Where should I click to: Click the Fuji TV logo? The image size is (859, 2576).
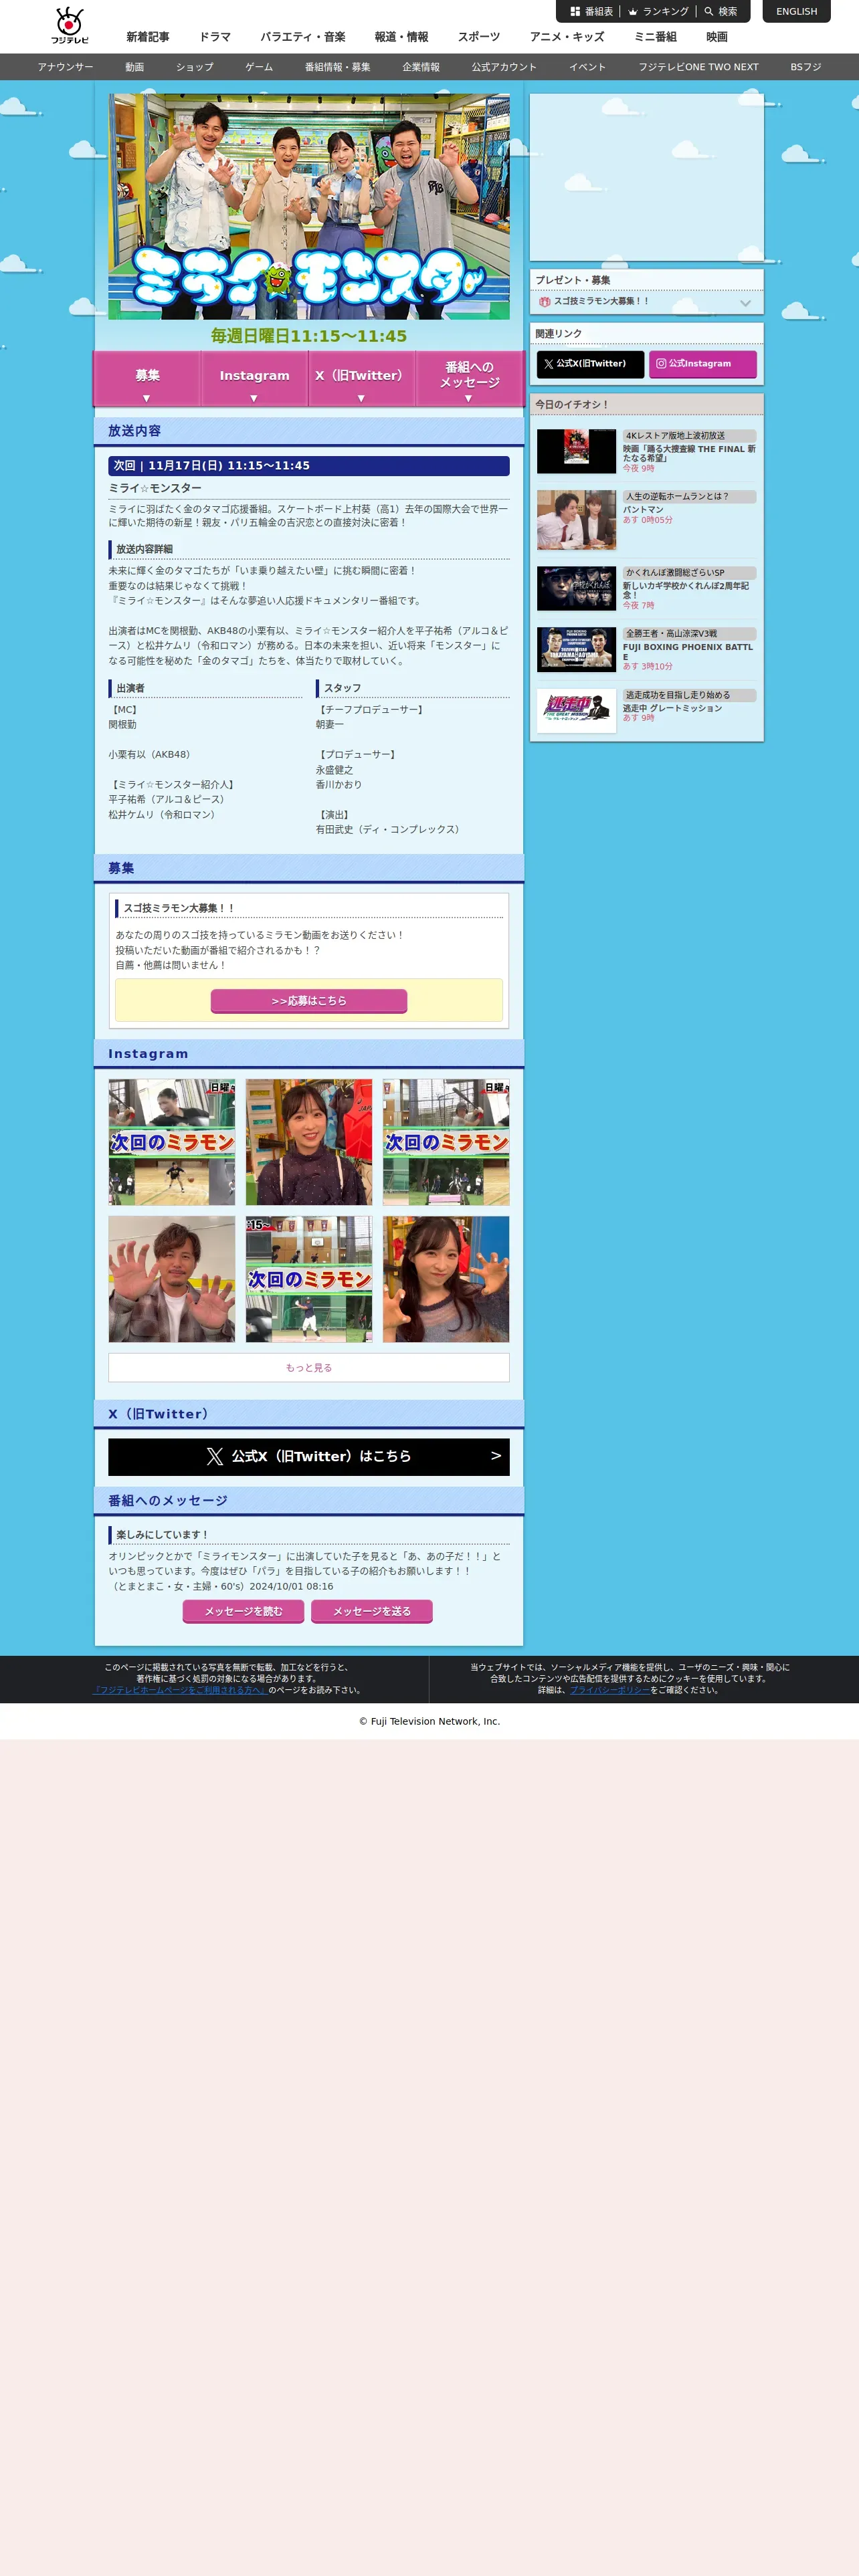click(69, 26)
